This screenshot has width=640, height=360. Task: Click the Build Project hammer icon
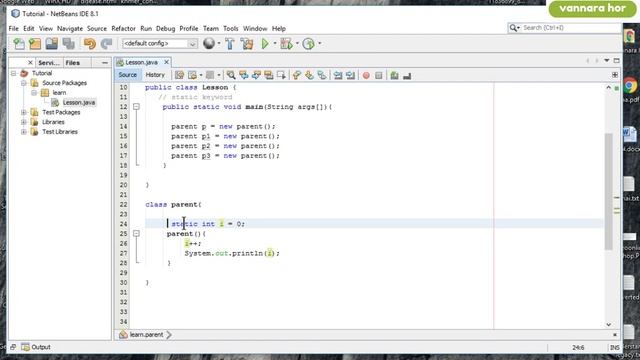pos(230,44)
